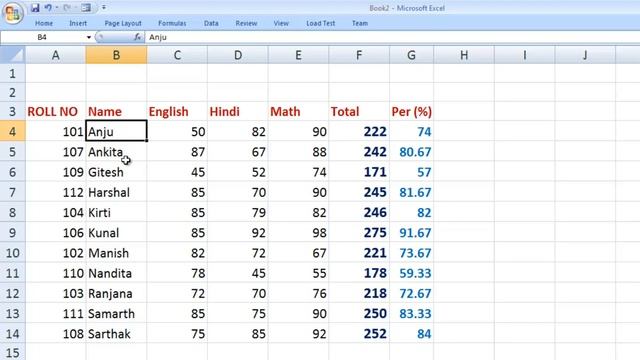Click percentage value 91.67
Screen dimensions: 640x360
coord(411,233)
